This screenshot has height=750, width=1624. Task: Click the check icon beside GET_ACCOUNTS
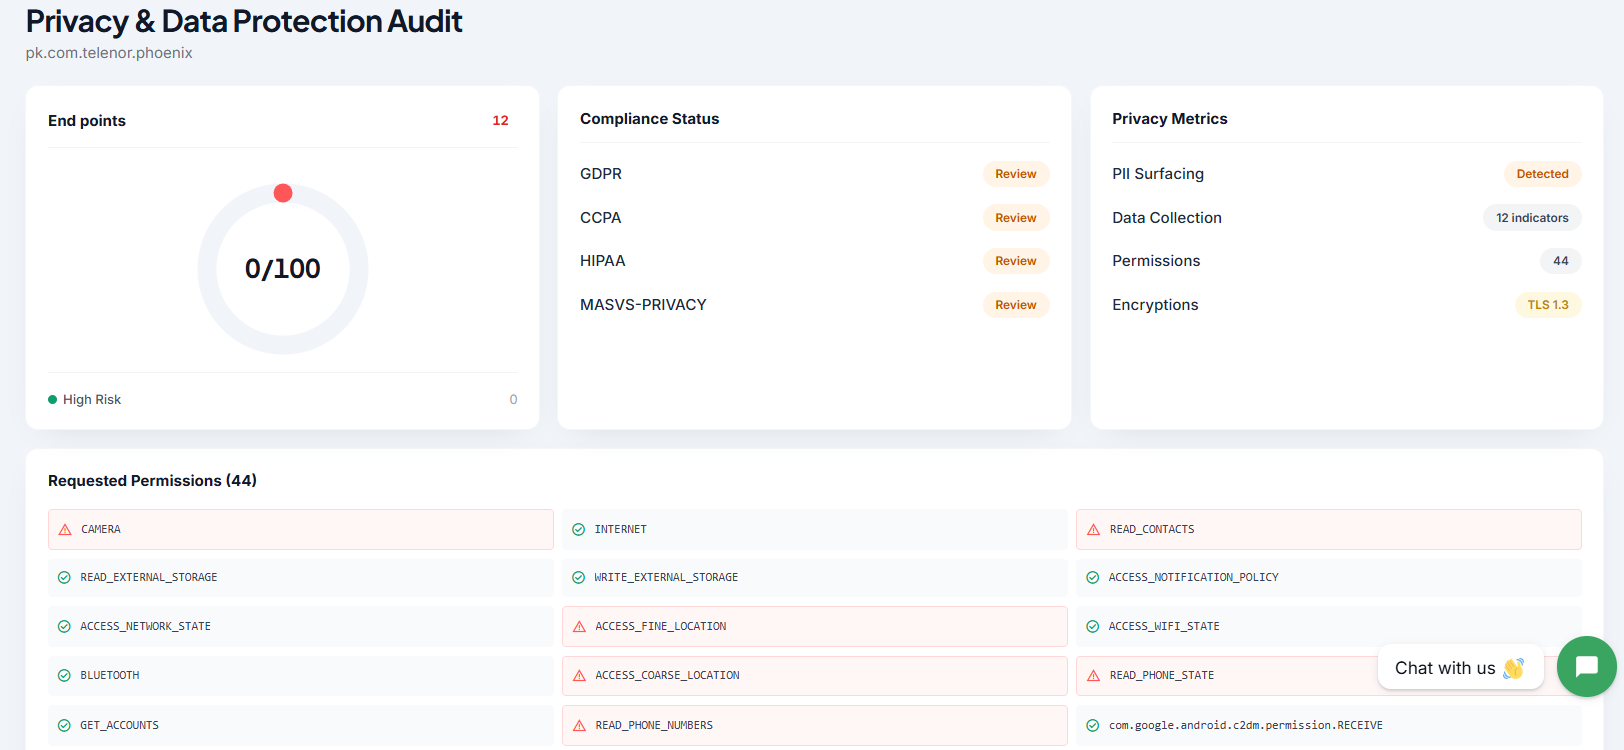[64, 726]
